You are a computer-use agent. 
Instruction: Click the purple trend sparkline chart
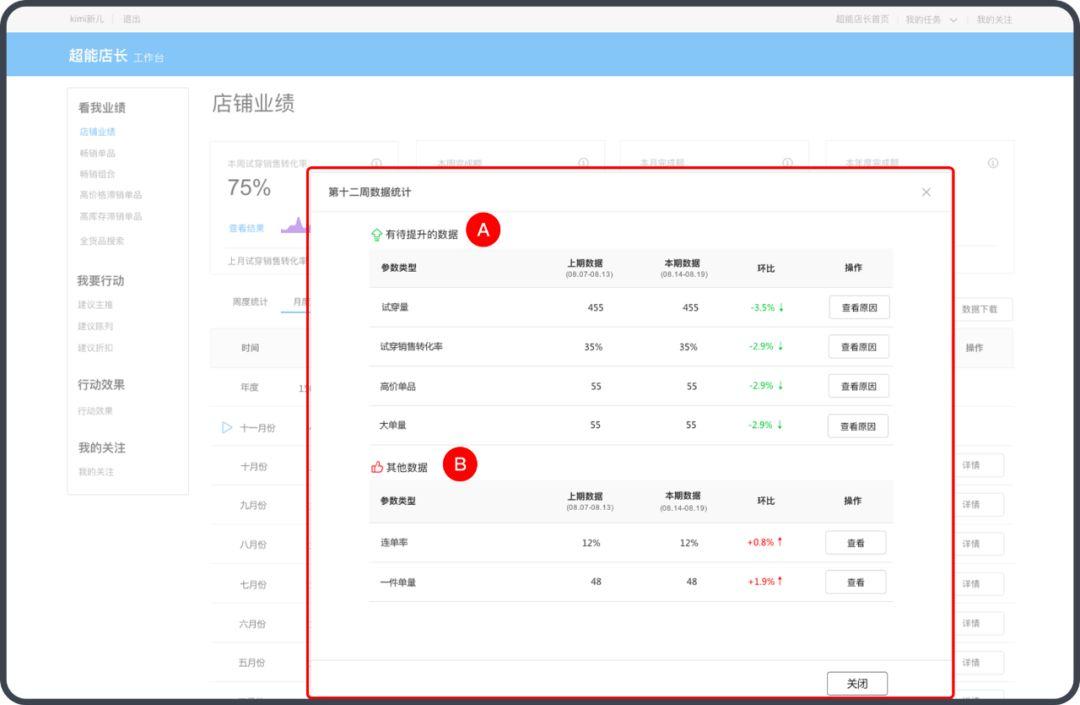pos(294,227)
